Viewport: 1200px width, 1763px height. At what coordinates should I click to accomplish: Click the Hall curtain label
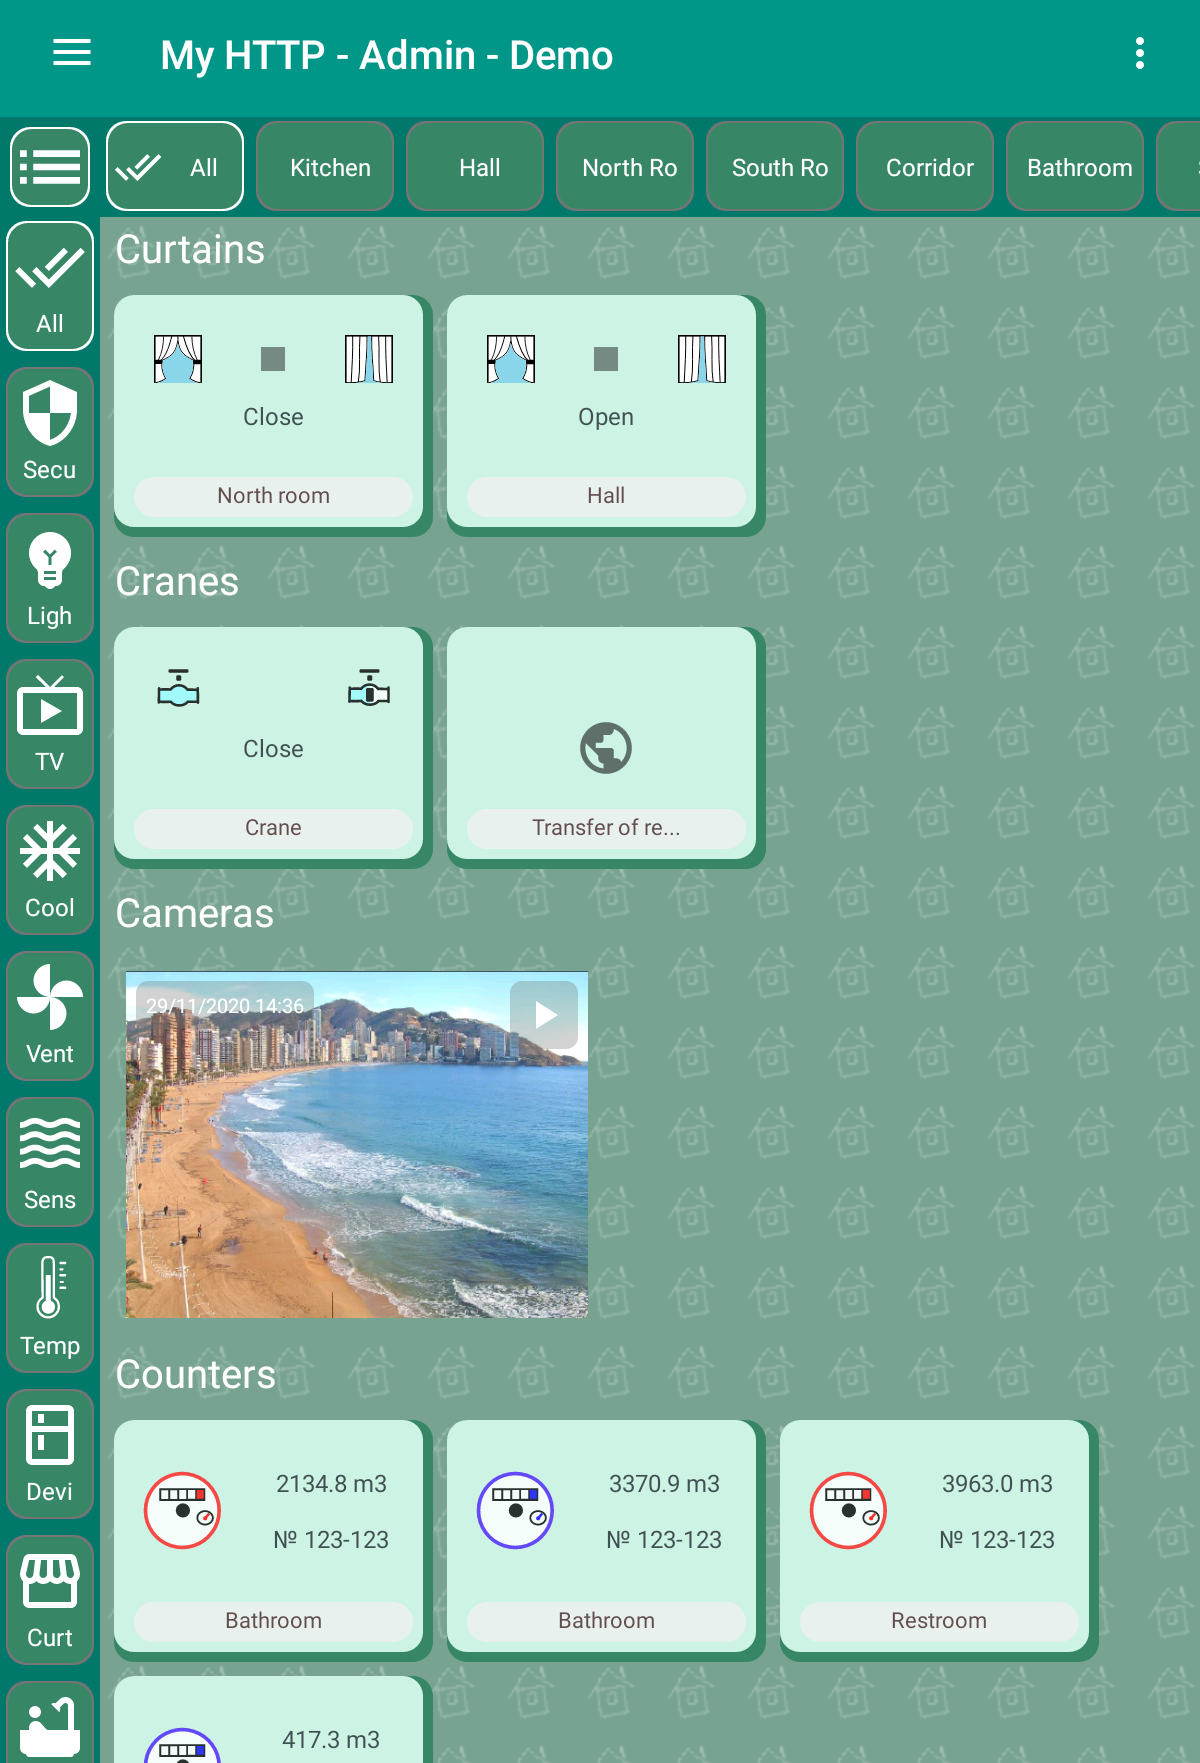(606, 496)
